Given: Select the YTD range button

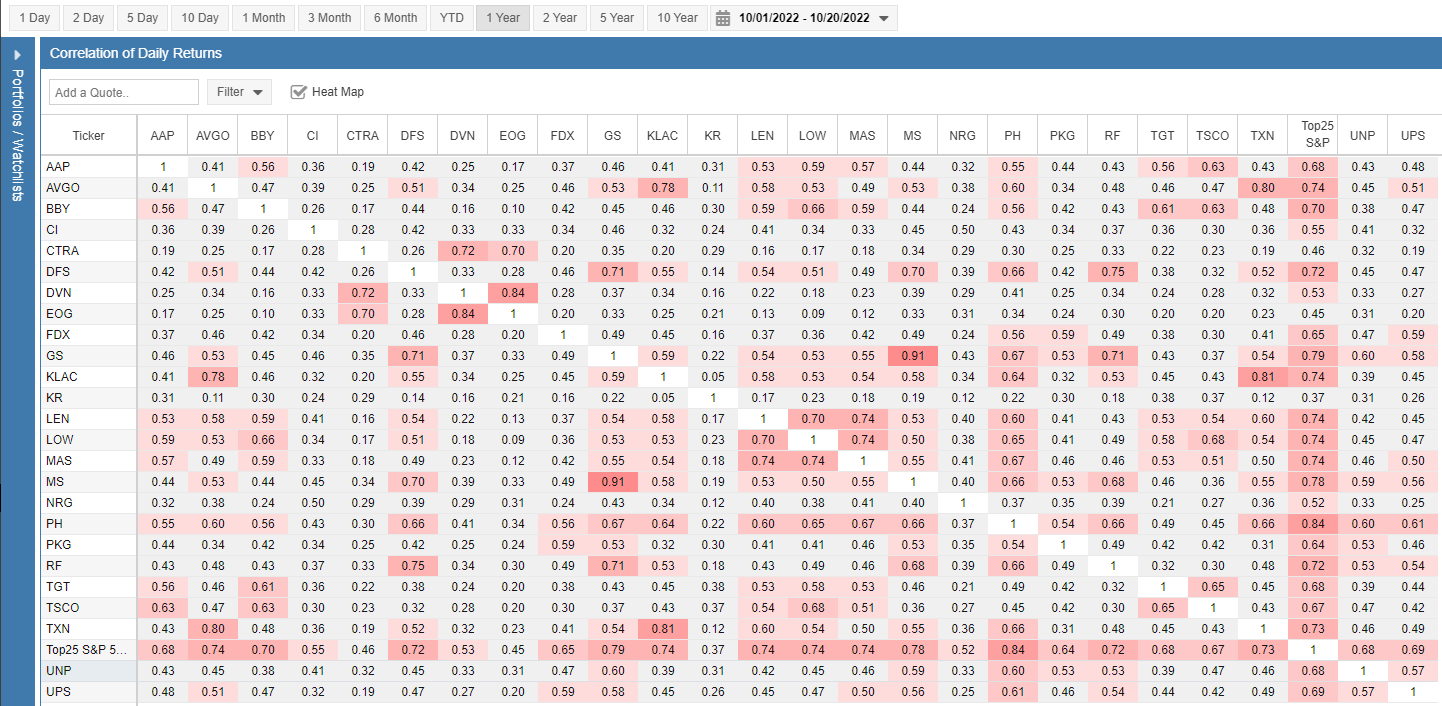Looking at the screenshot, I should tap(452, 18).
